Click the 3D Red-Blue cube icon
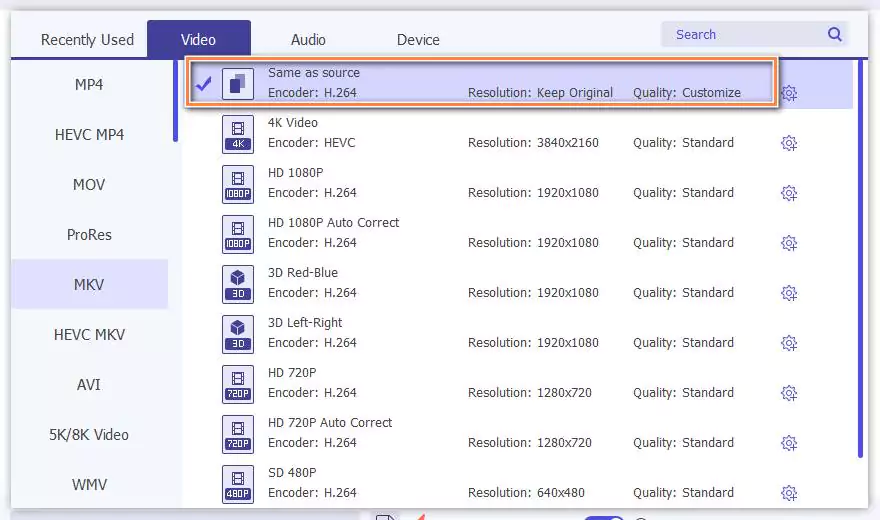The image size is (880, 520). [x=238, y=284]
